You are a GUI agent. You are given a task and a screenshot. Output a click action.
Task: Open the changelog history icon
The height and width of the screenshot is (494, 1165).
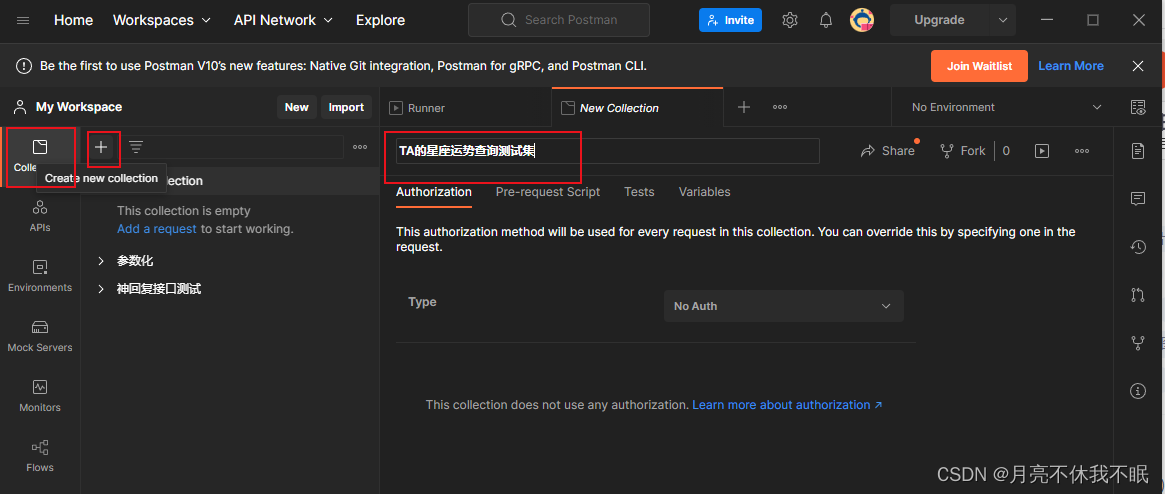[1138, 247]
